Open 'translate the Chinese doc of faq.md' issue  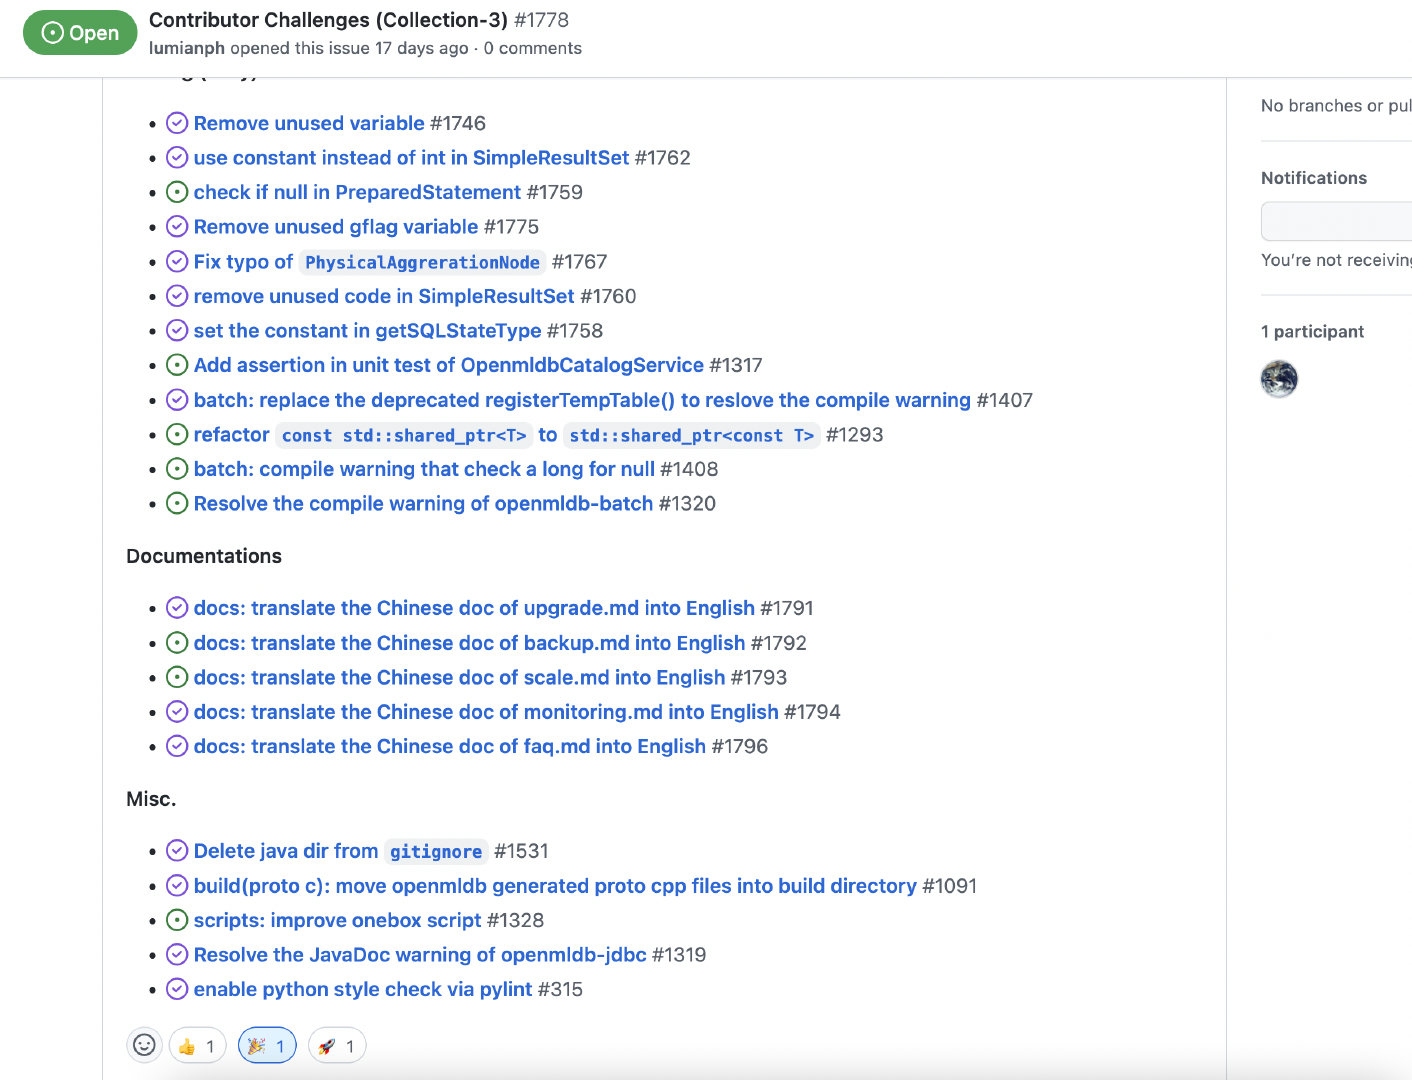tap(450, 747)
